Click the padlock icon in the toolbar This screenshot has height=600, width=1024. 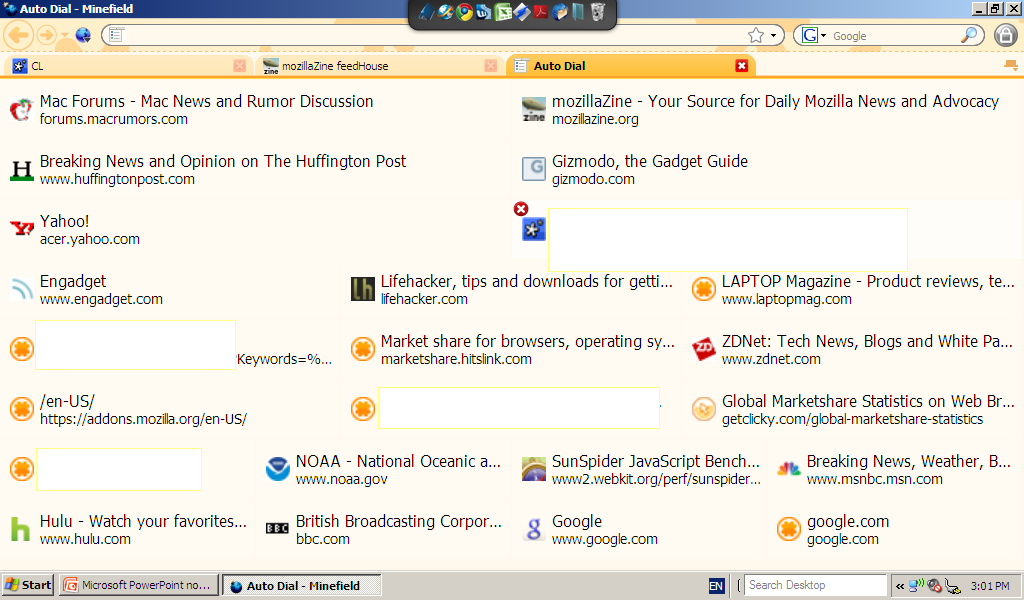tap(1006, 35)
